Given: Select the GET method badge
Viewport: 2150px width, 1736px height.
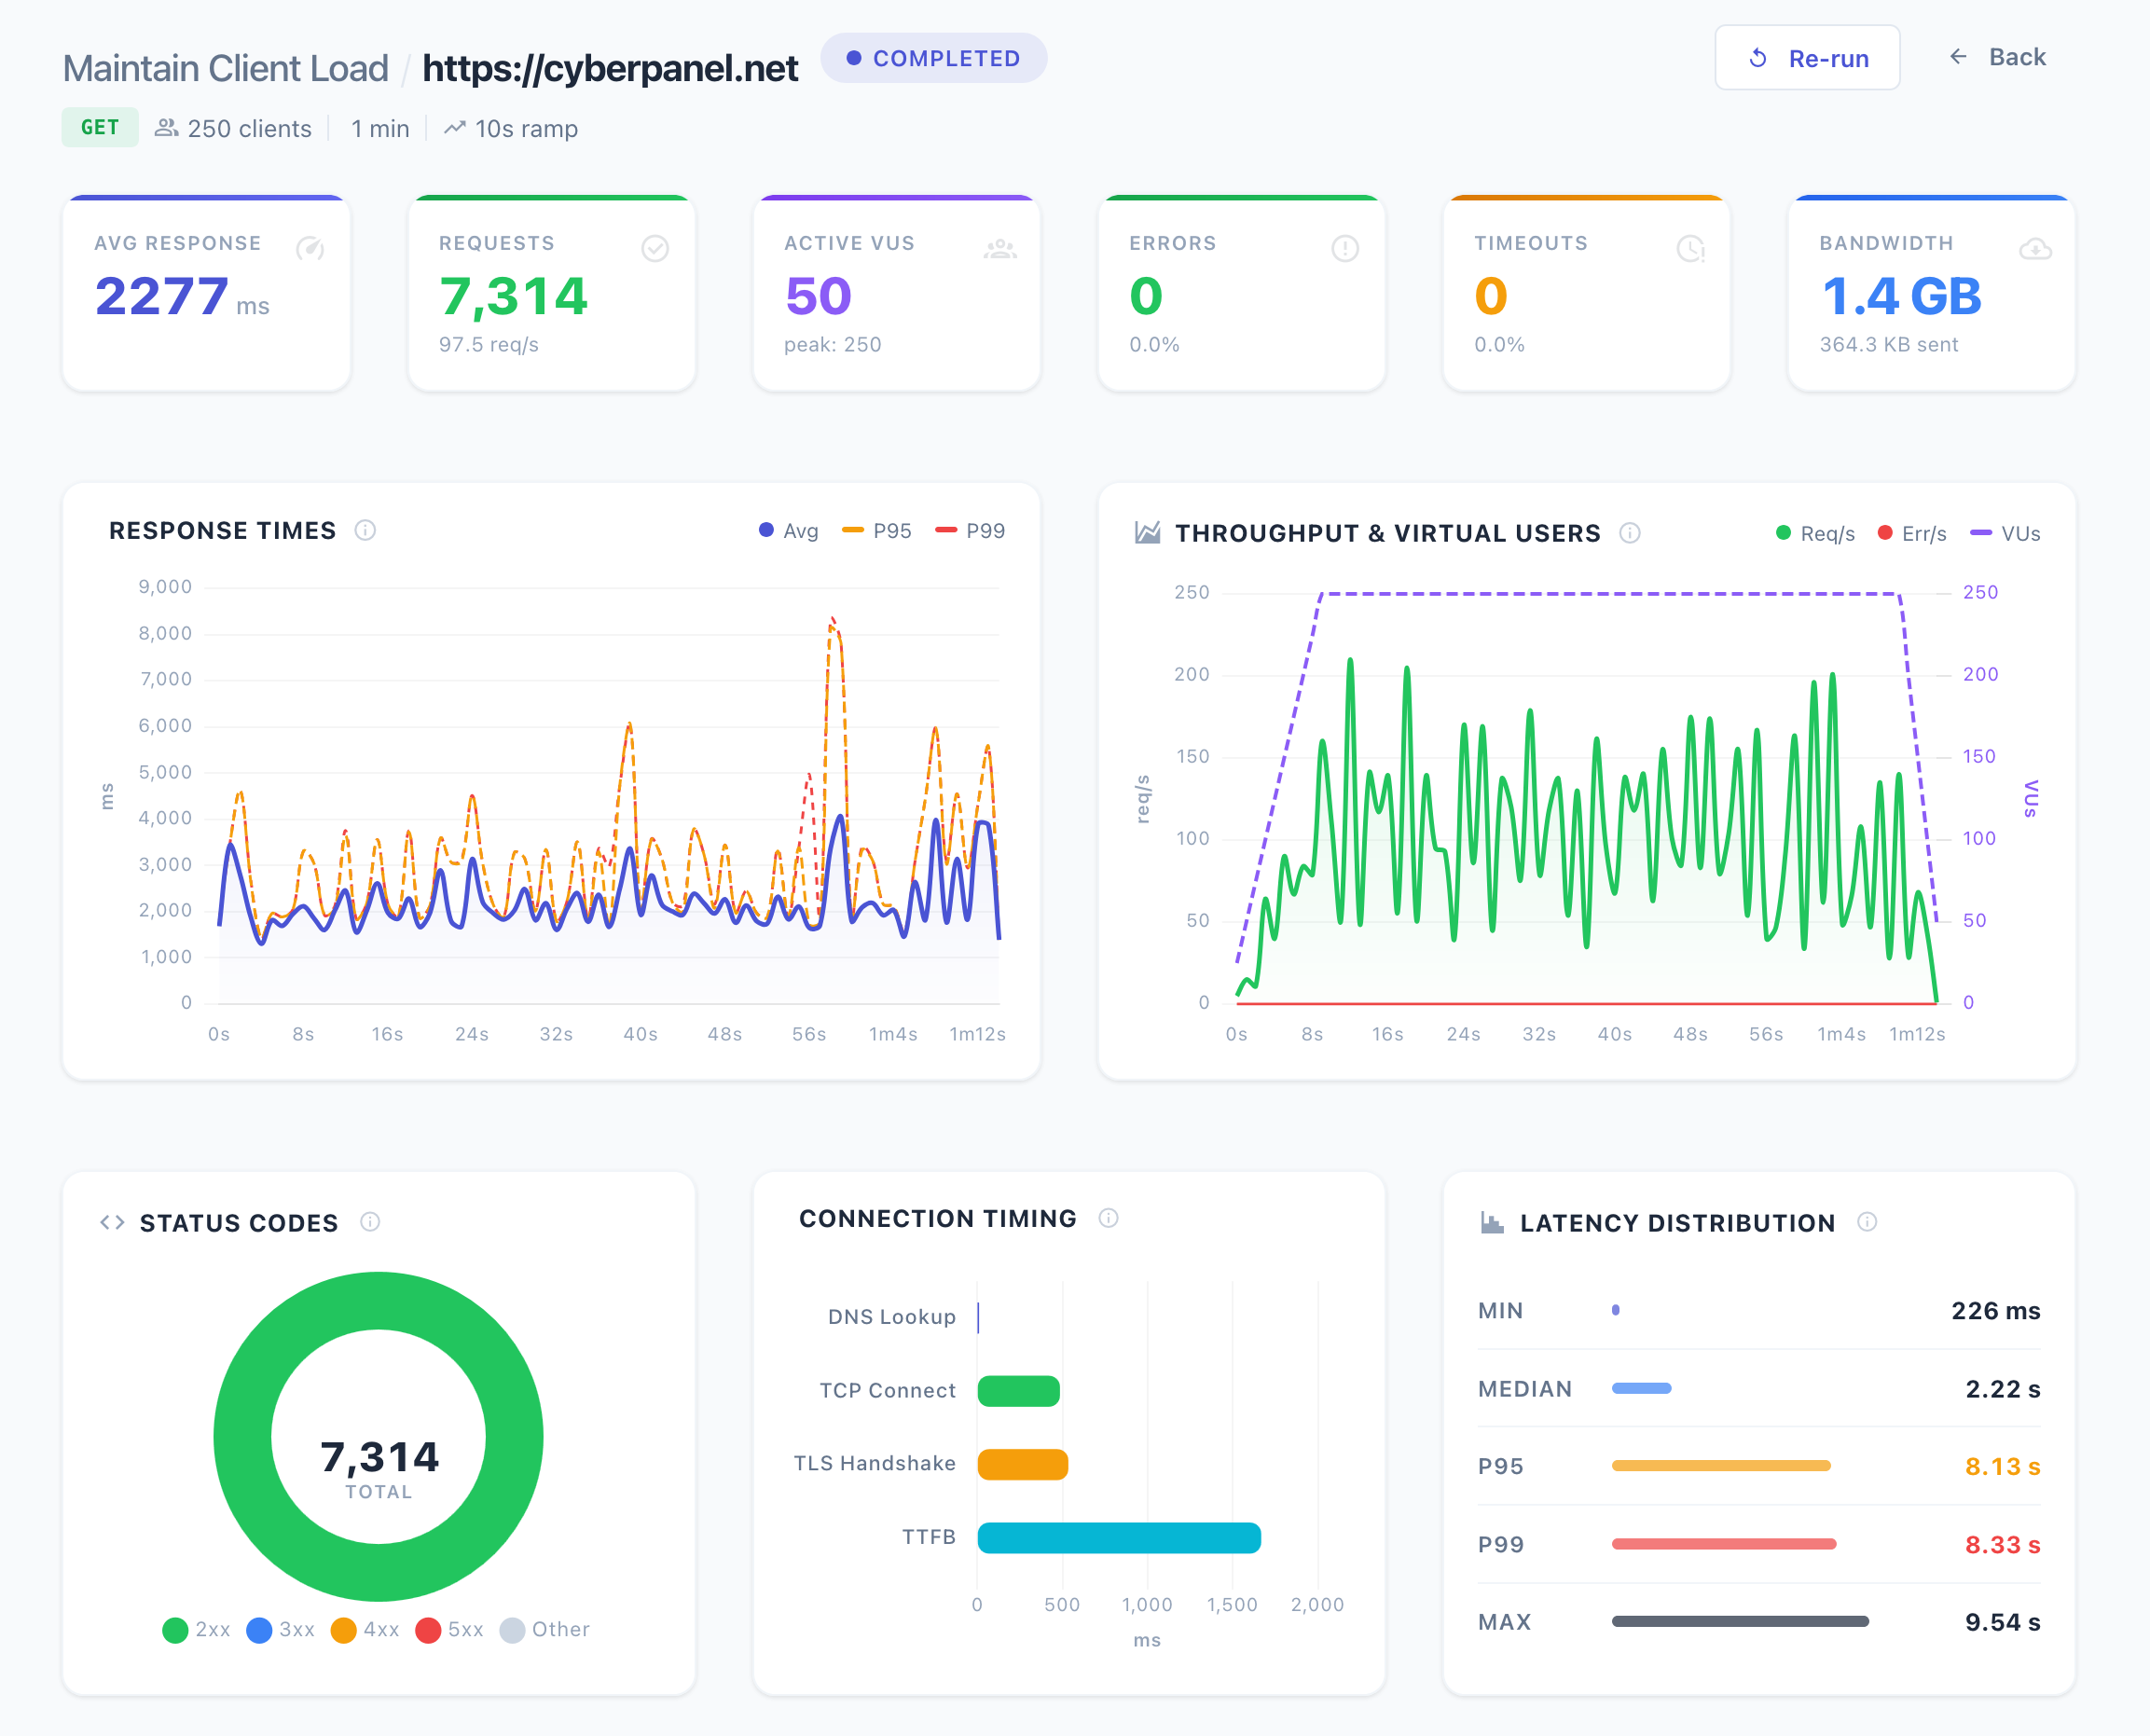Looking at the screenshot, I should [x=100, y=128].
